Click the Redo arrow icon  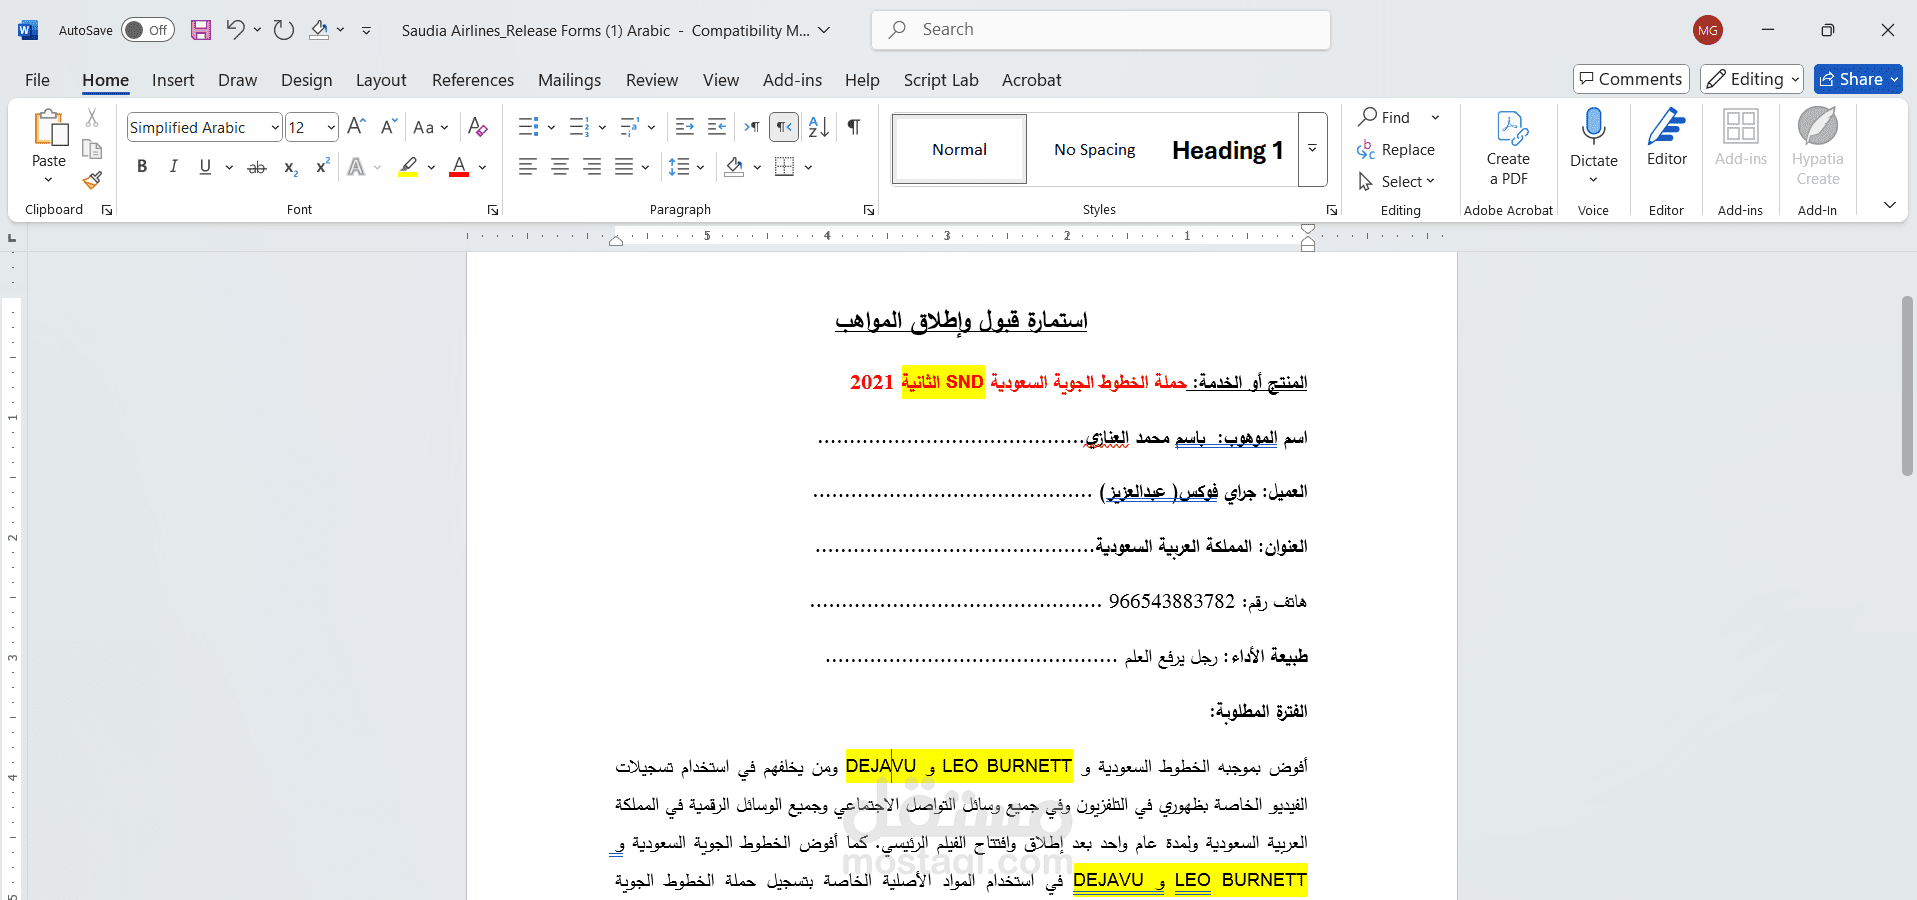[x=284, y=30]
